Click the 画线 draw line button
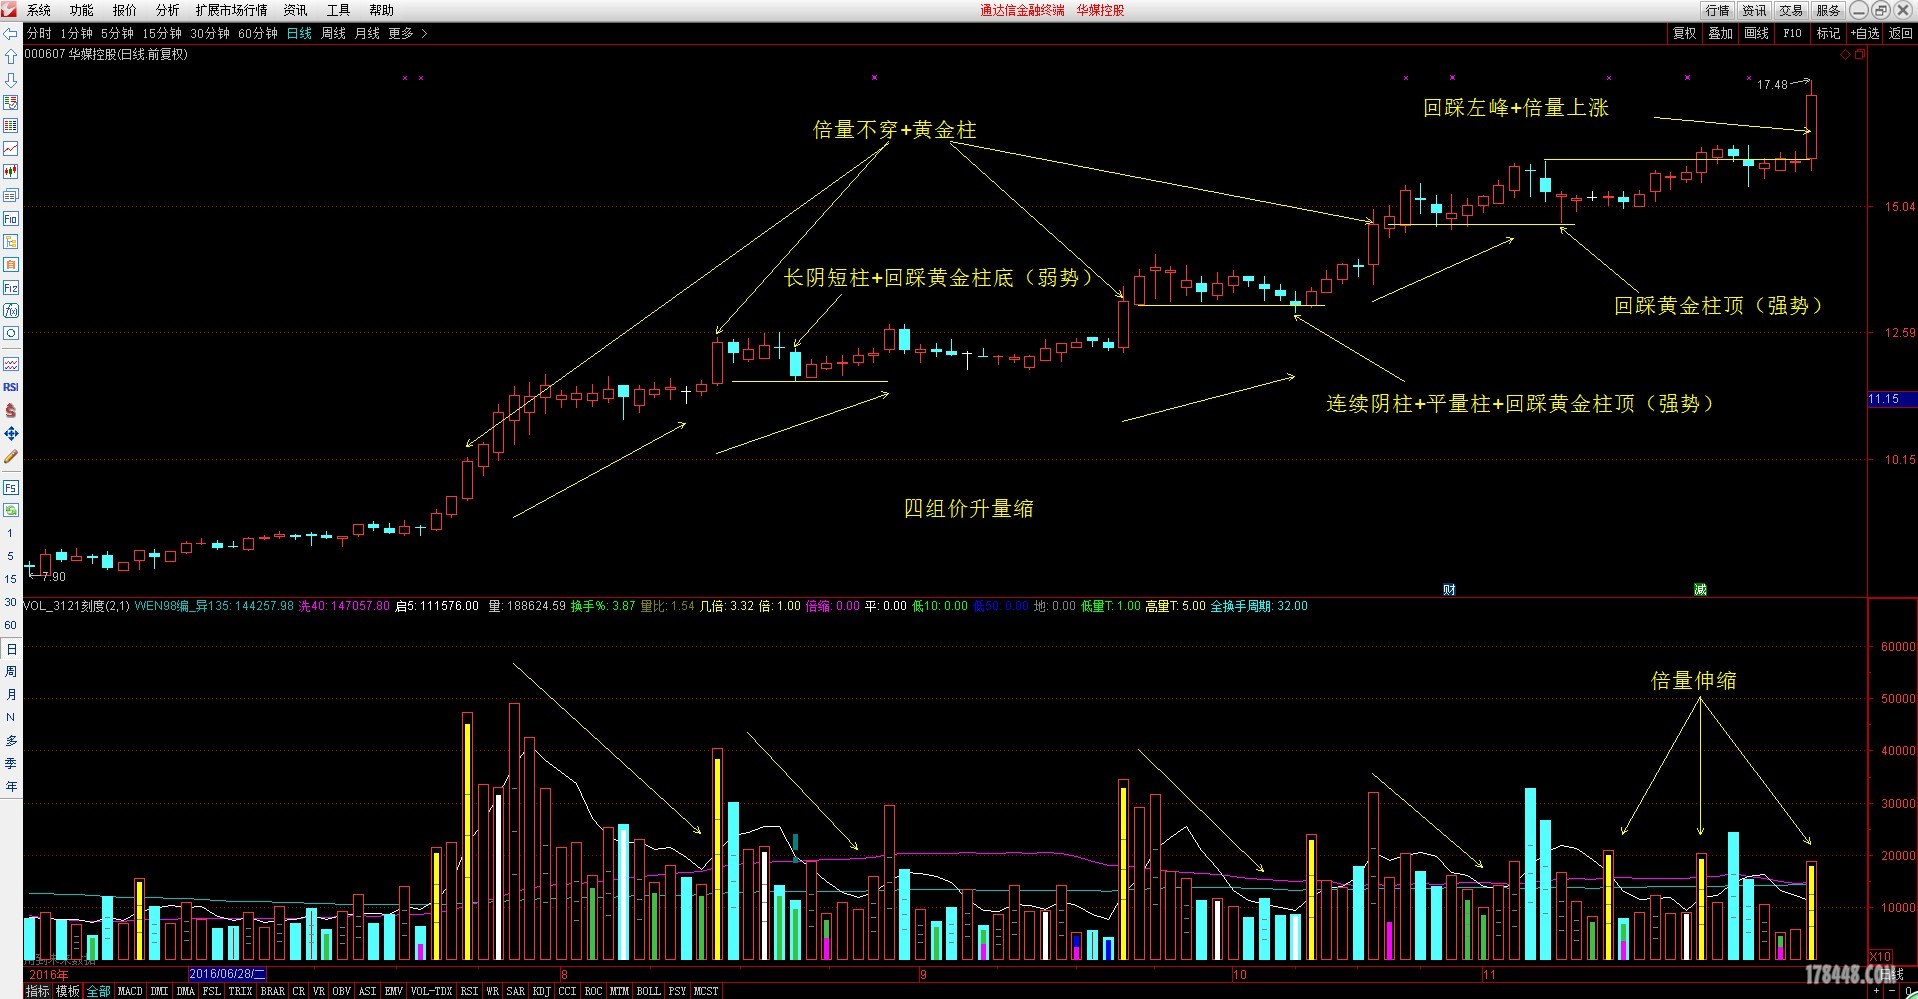 pyautogui.click(x=1756, y=33)
